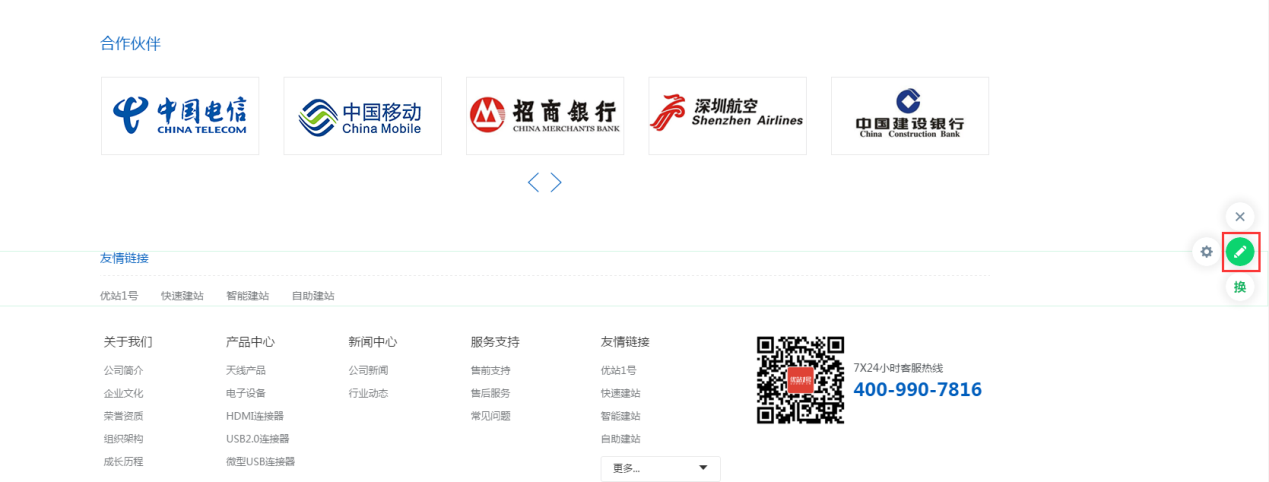Open 智能建站 in the footer column
1269x482 pixels.
pos(620,416)
